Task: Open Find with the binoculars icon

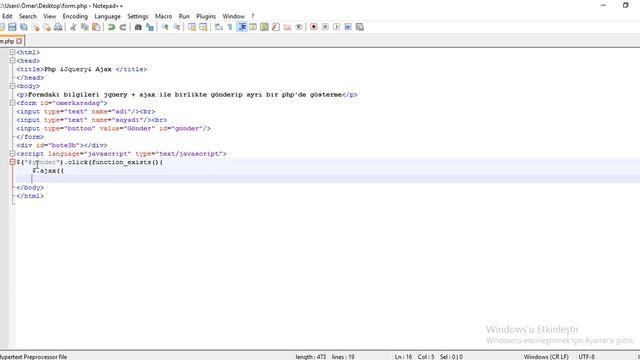Action: [x=138, y=27]
